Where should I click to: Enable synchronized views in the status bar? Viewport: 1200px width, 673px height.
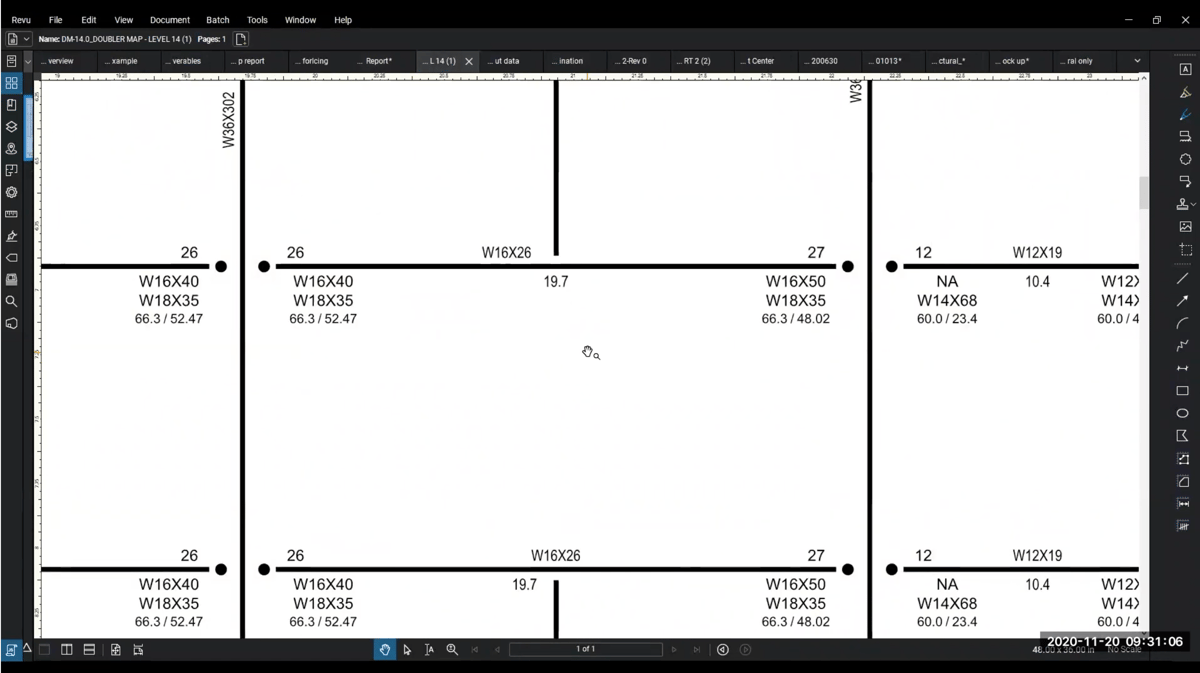click(114, 649)
